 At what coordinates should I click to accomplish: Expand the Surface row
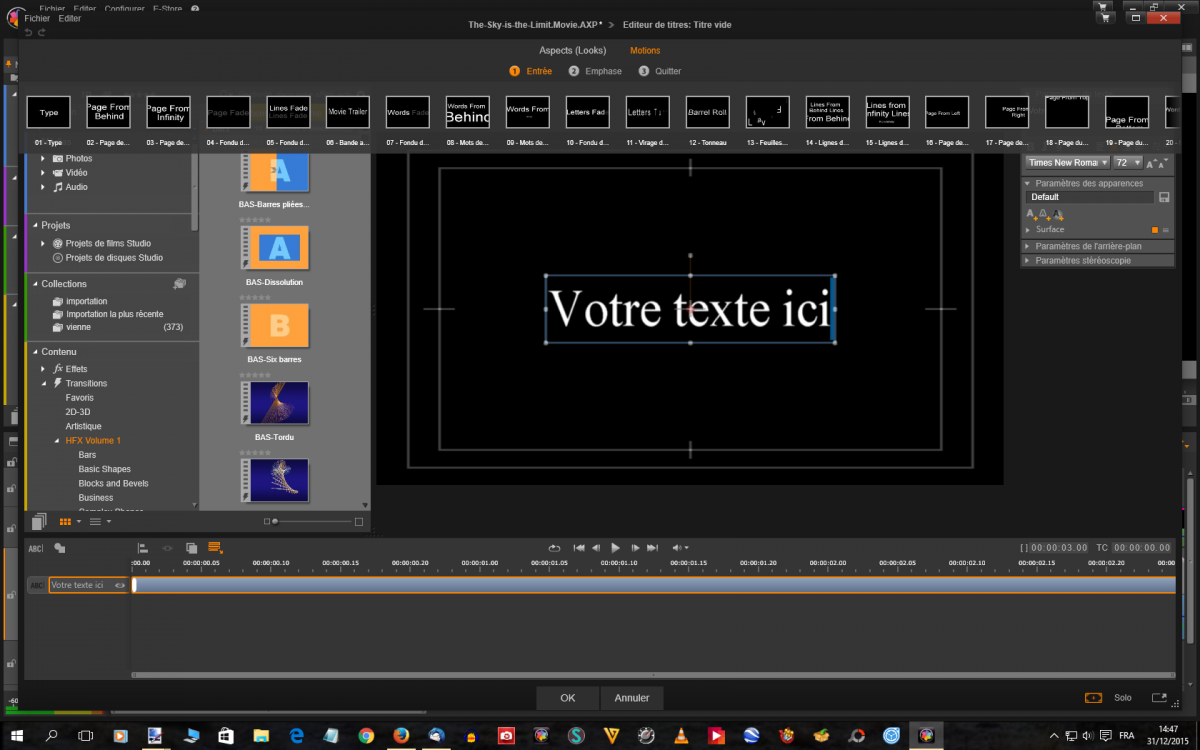tap(1029, 230)
